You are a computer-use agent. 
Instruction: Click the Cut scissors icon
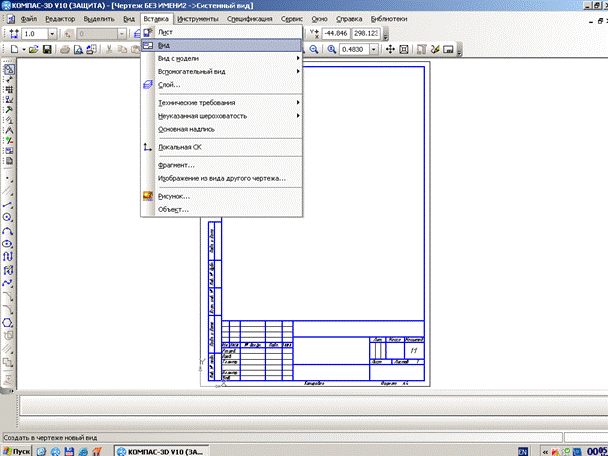tap(109, 50)
